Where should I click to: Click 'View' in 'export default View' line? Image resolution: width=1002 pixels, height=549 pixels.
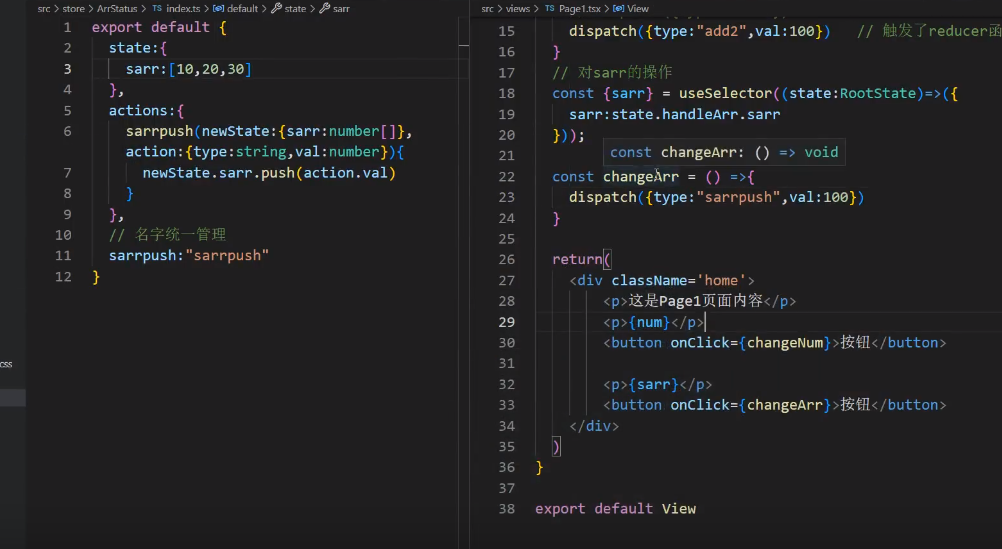click(x=679, y=509)
